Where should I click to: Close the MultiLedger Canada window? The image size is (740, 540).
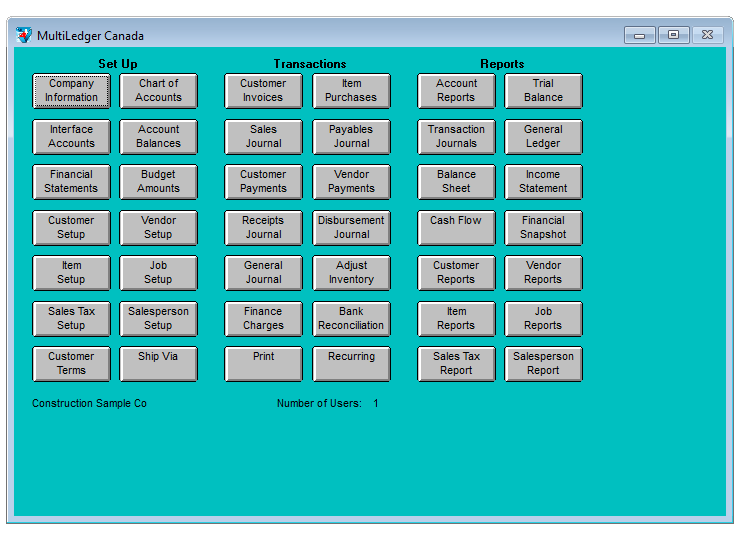(707, 35)
